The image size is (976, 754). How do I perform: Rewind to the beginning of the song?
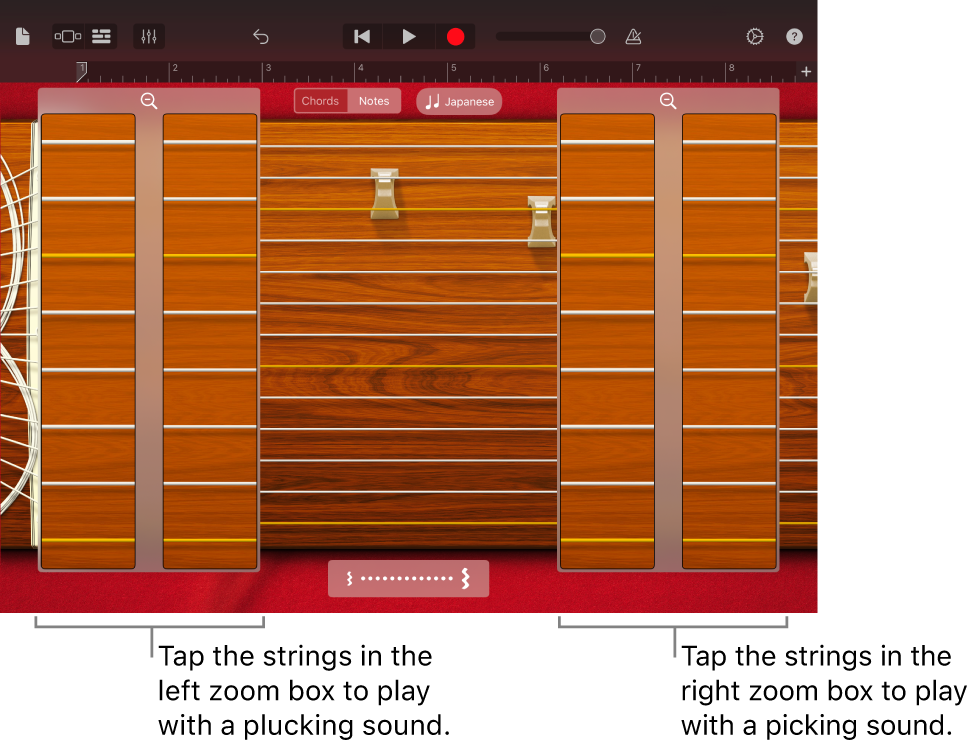pos(361,36)
